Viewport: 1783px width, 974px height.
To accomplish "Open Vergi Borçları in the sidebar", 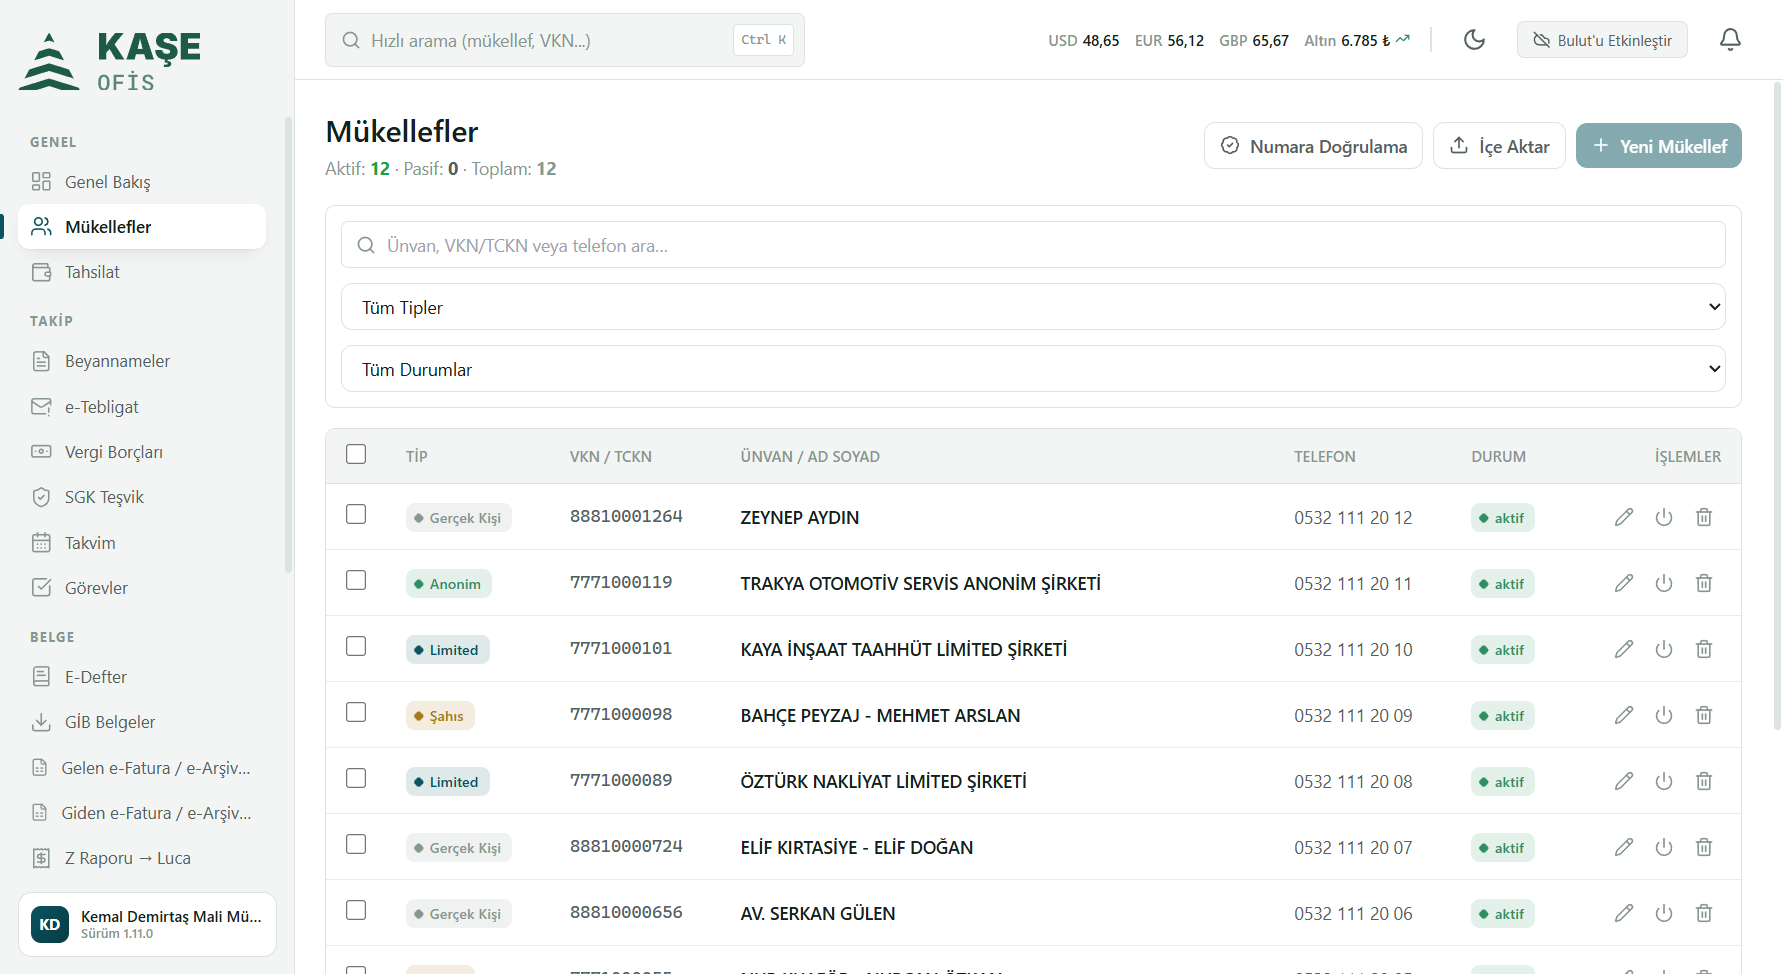I will pos(142,452).
